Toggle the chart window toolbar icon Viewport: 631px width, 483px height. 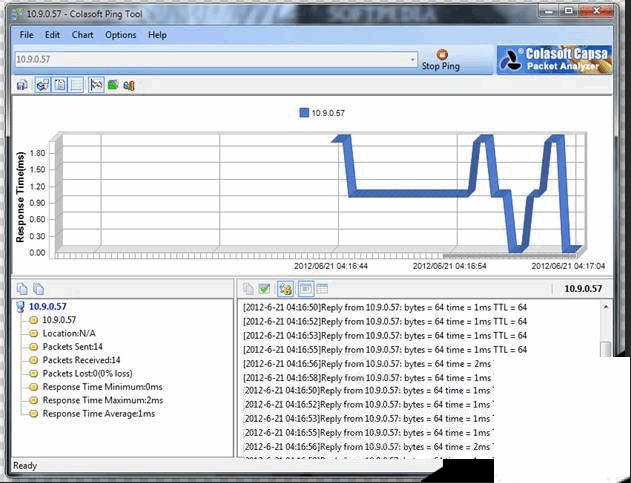click(x=42, y=85)
